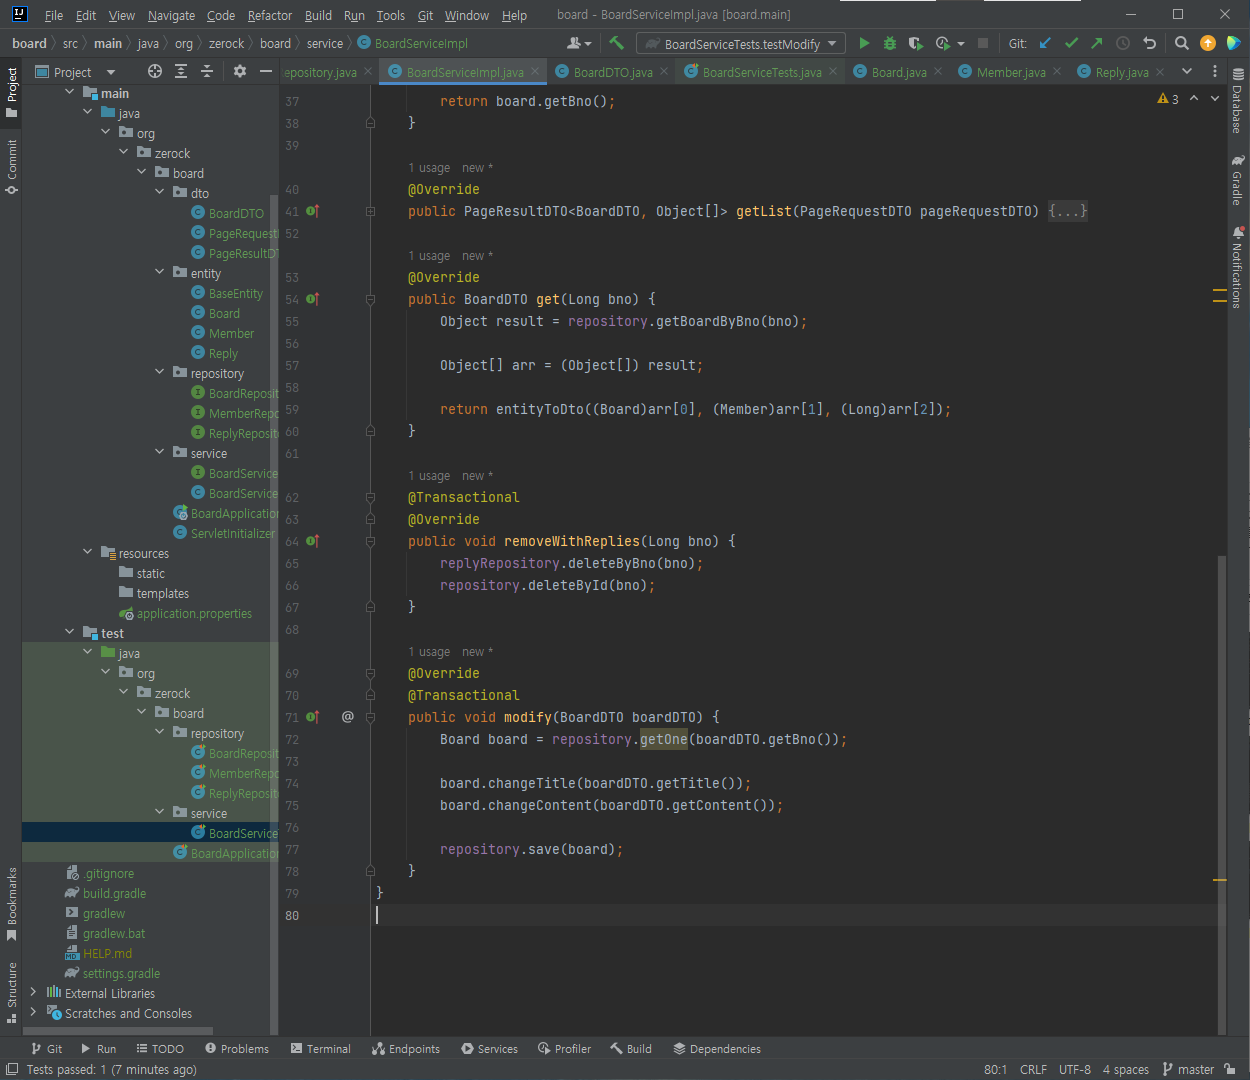Expand the External Libraries node
This screenshot has width=1250, height=1080.
pos(33,992)
